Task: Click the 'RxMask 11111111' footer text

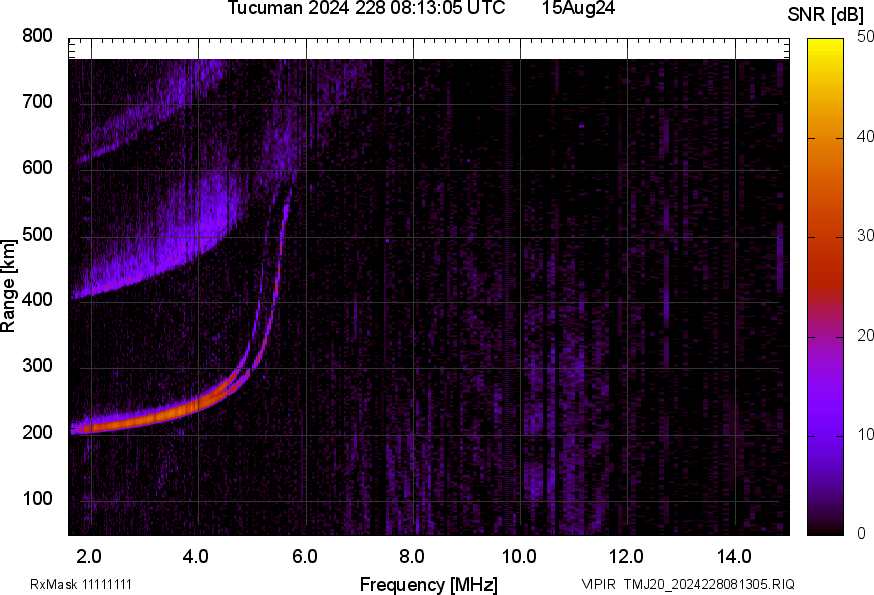Action: 81,584
